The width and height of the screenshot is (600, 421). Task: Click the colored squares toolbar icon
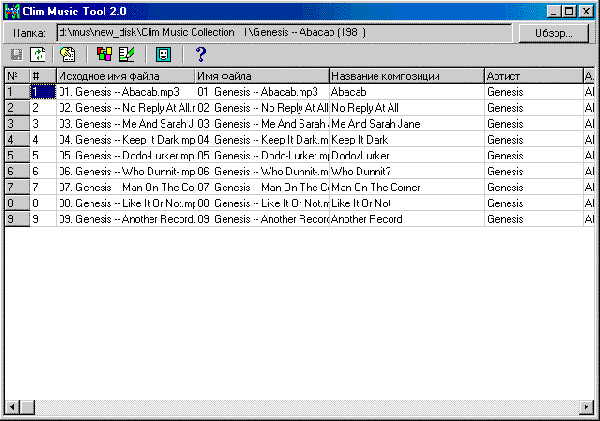click(105, 54)
